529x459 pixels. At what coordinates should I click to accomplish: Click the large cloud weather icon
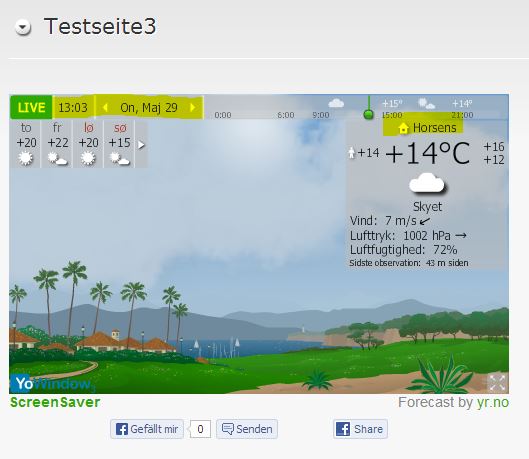click(x=427, y=184)
